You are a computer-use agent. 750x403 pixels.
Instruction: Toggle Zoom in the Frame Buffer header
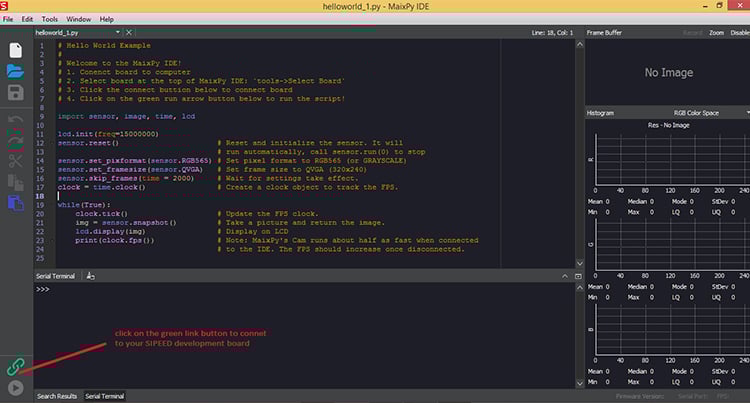tap(716, 32)
